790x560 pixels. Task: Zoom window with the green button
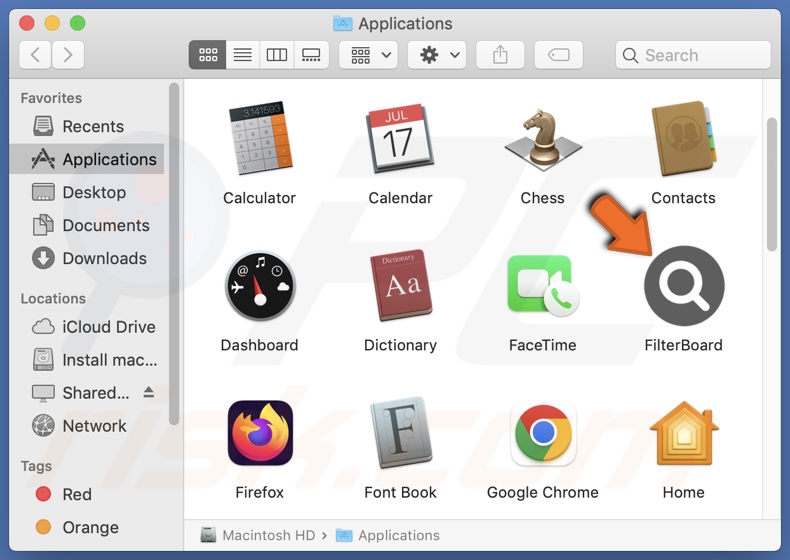[x=78, y=23]
